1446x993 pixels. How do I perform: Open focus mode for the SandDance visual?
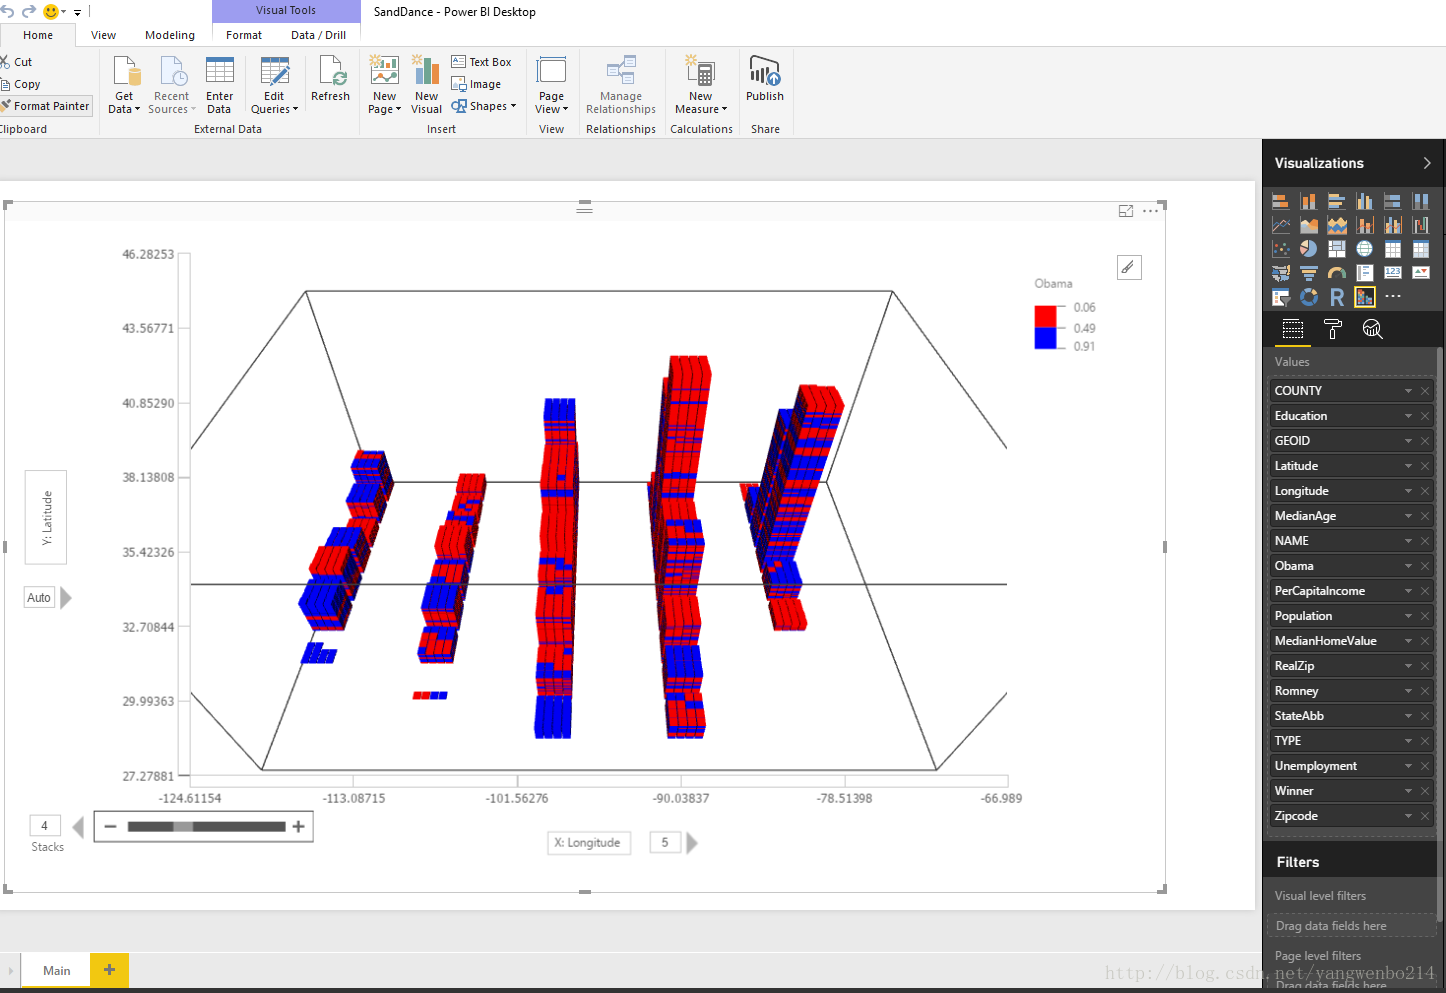pos(1126,211)
